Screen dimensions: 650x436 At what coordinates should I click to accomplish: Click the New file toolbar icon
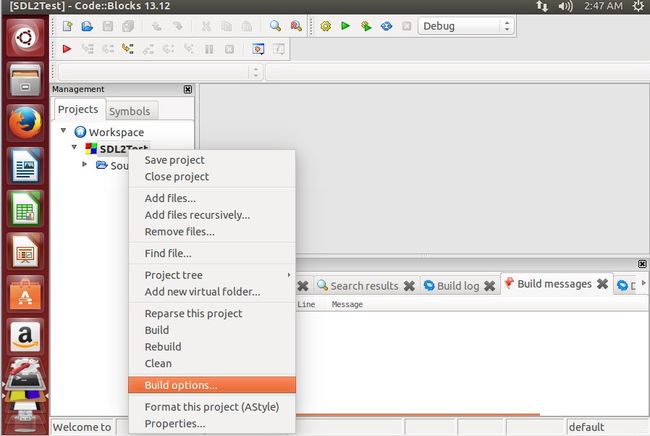click(x=67, y=26)
